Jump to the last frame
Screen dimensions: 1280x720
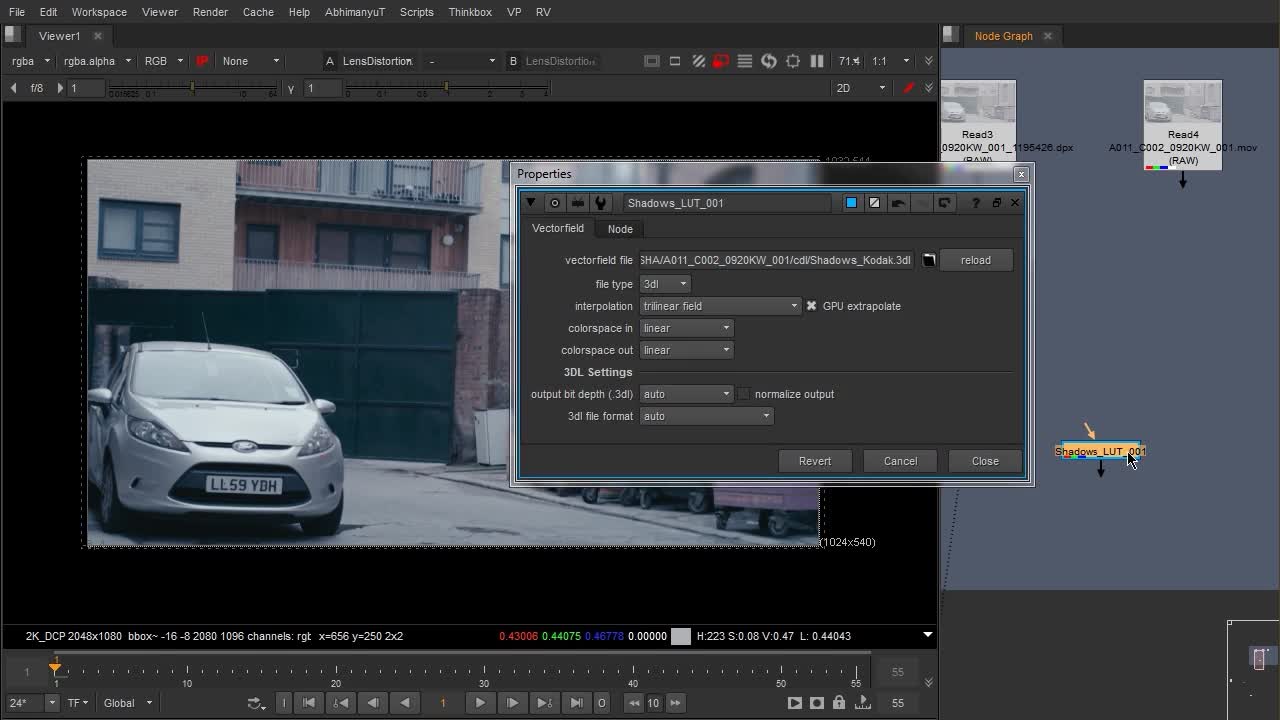576,703
